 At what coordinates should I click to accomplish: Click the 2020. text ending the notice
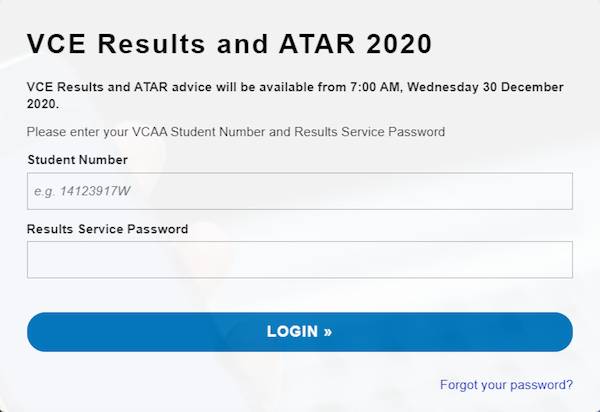coord(43,104)
